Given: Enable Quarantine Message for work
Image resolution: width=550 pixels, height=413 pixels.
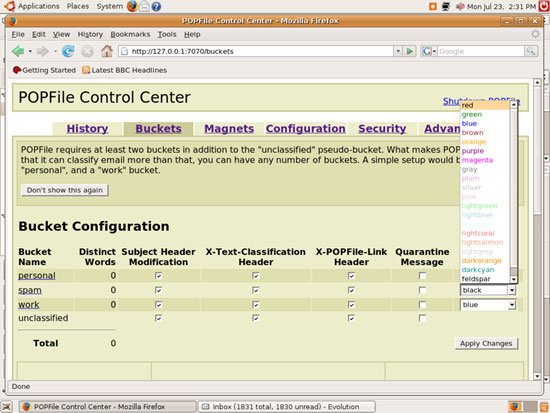Looking at the screenshot, I should tap(422, 305).
